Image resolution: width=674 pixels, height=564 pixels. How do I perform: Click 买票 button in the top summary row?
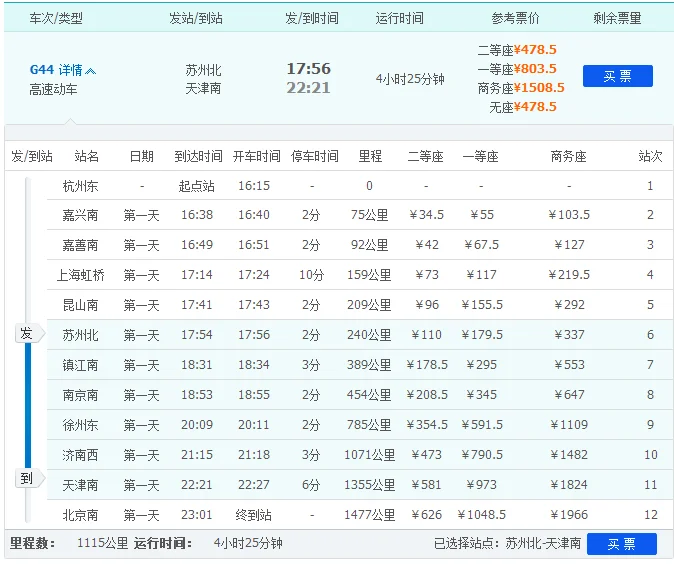tap(617, 76)
